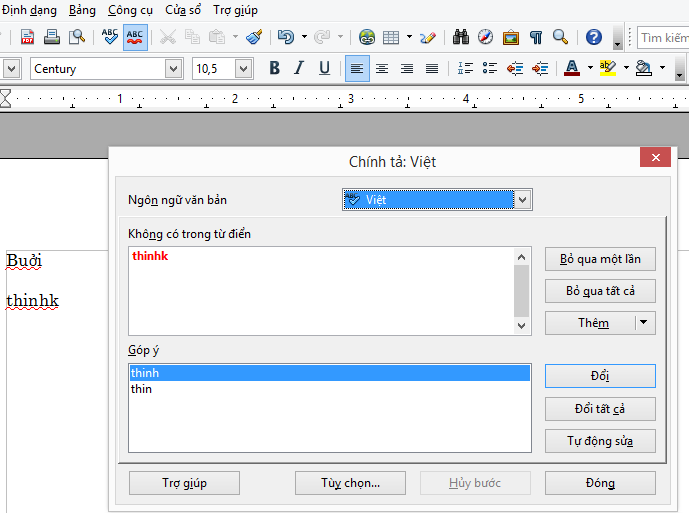Expand the Redo history dropdown

point(341,37)
